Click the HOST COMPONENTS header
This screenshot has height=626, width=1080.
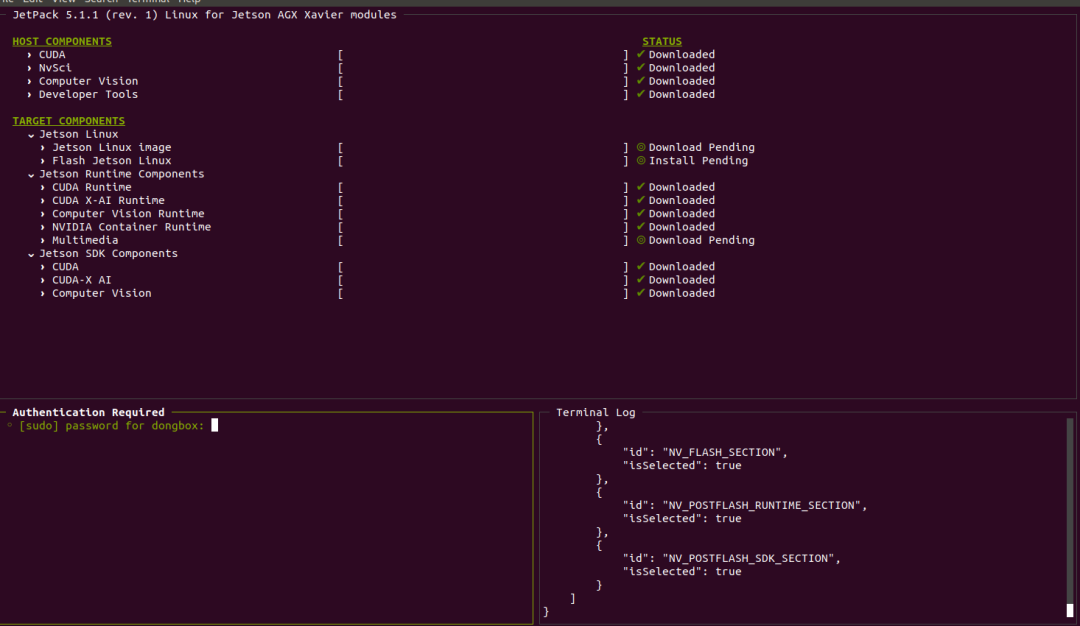coord(61,41)
